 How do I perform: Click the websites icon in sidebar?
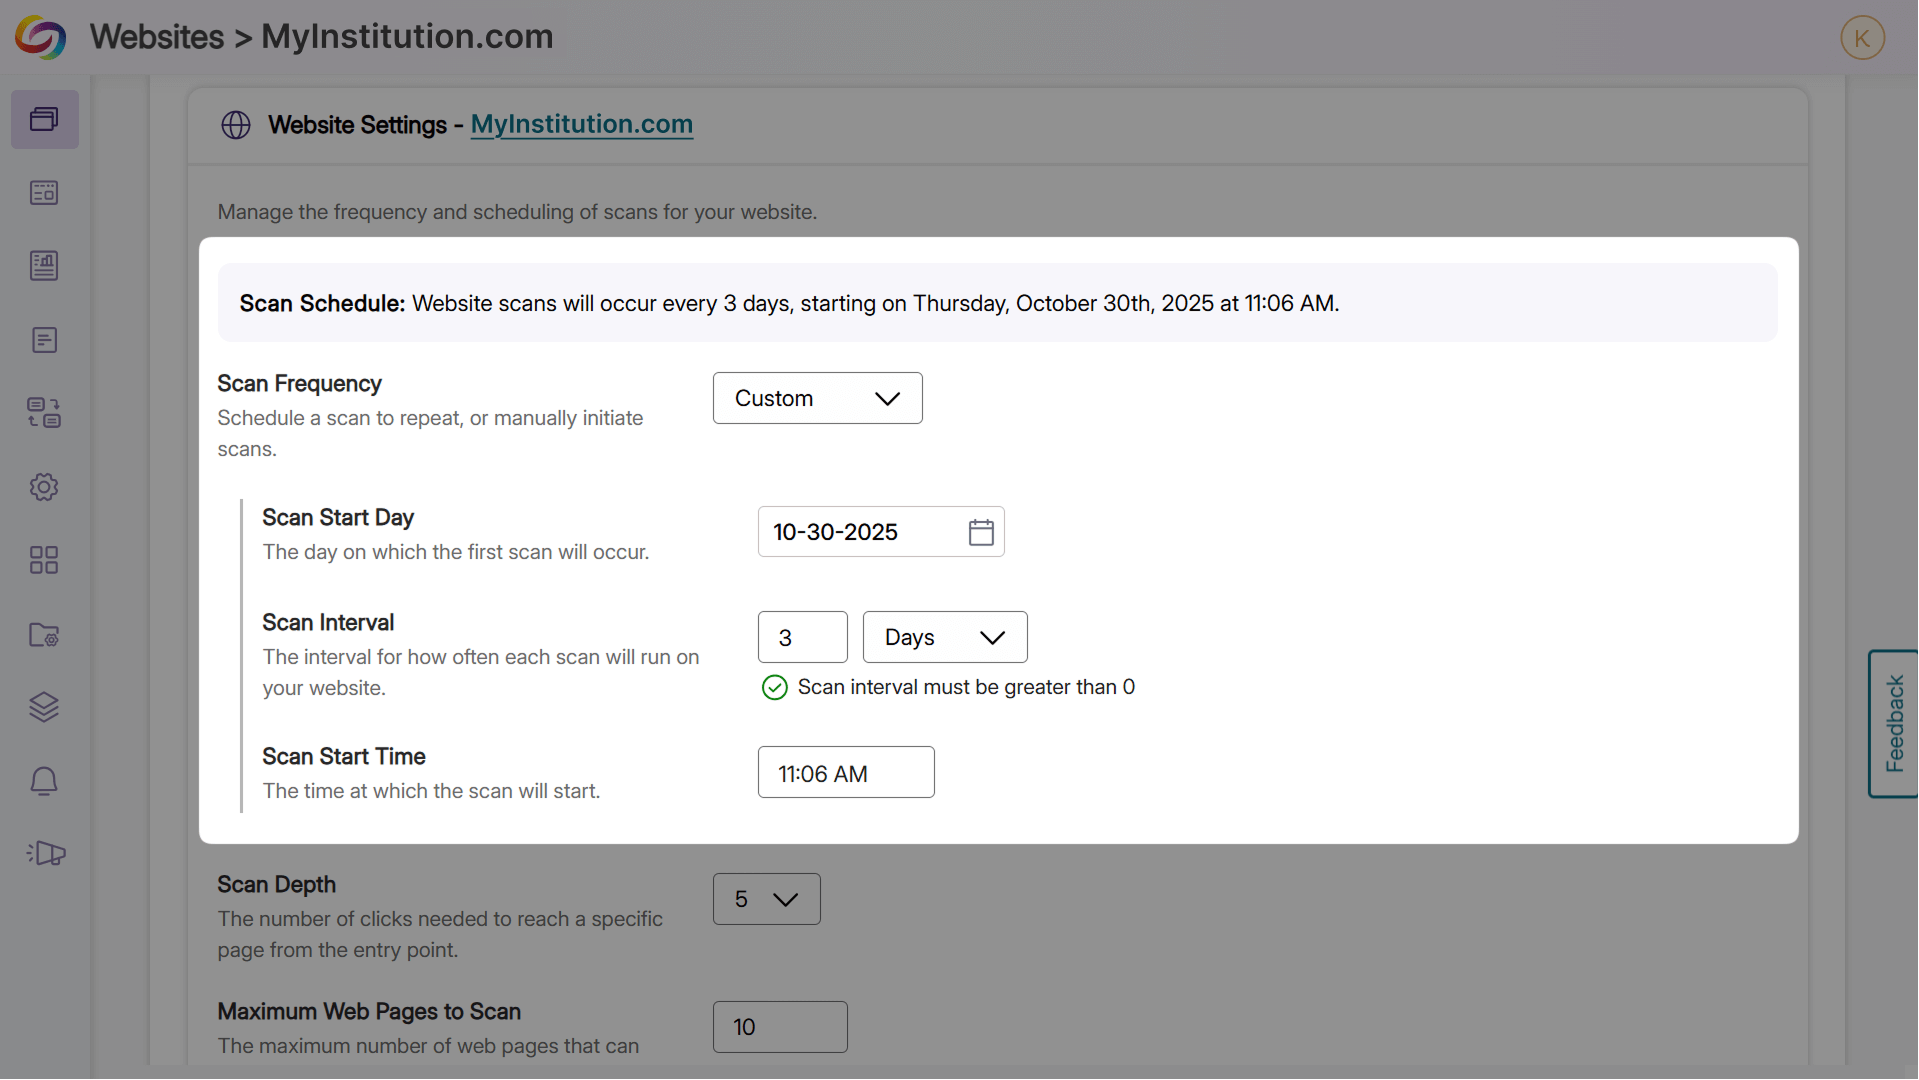click(44, 120)
